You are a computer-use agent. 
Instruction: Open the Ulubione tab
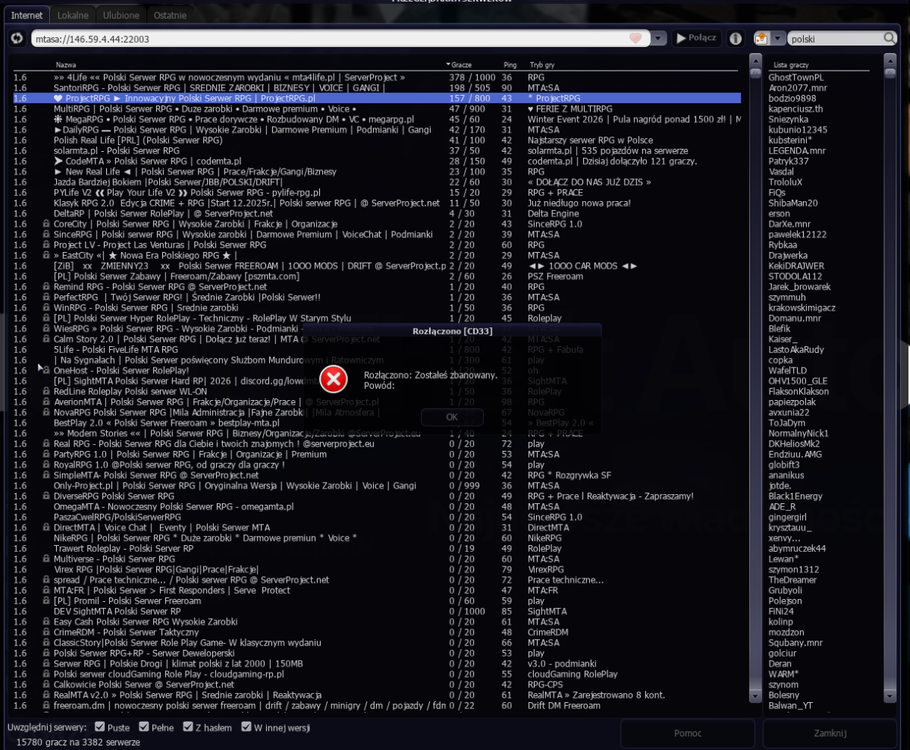tap(121, 15)
